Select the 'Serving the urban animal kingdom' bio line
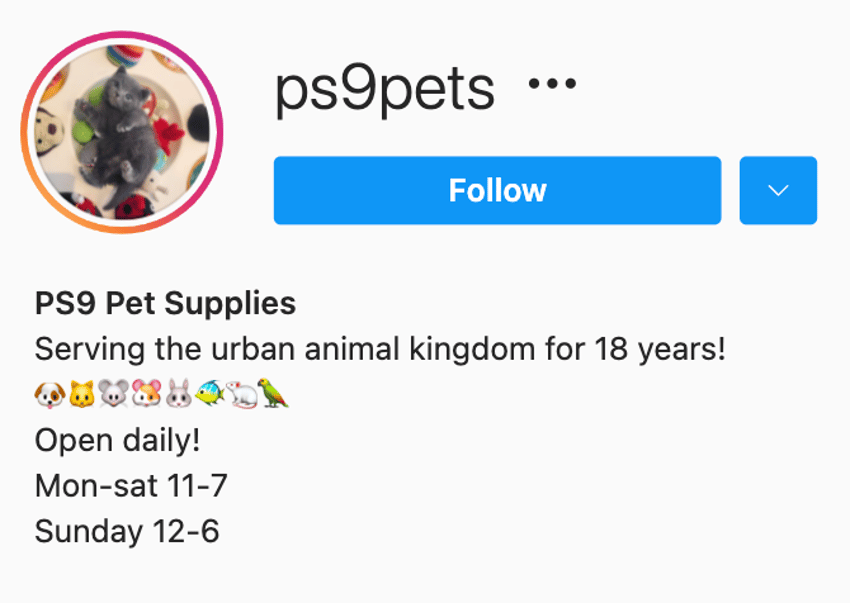This screenshot has height=603, width=850. click(x=380, y=349)
